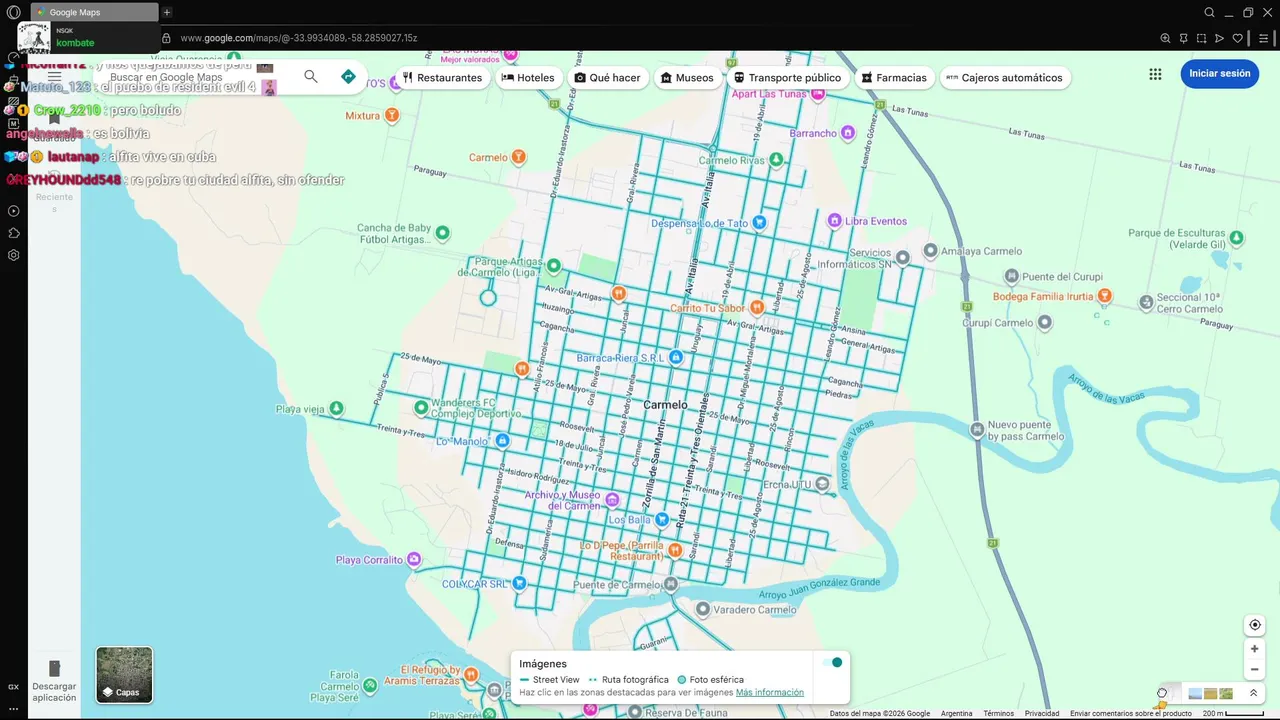Open Bodega Familia Irurtia restaurant pin
1280x720 pixels.
pyautogui.click(x=1104, y=296)
